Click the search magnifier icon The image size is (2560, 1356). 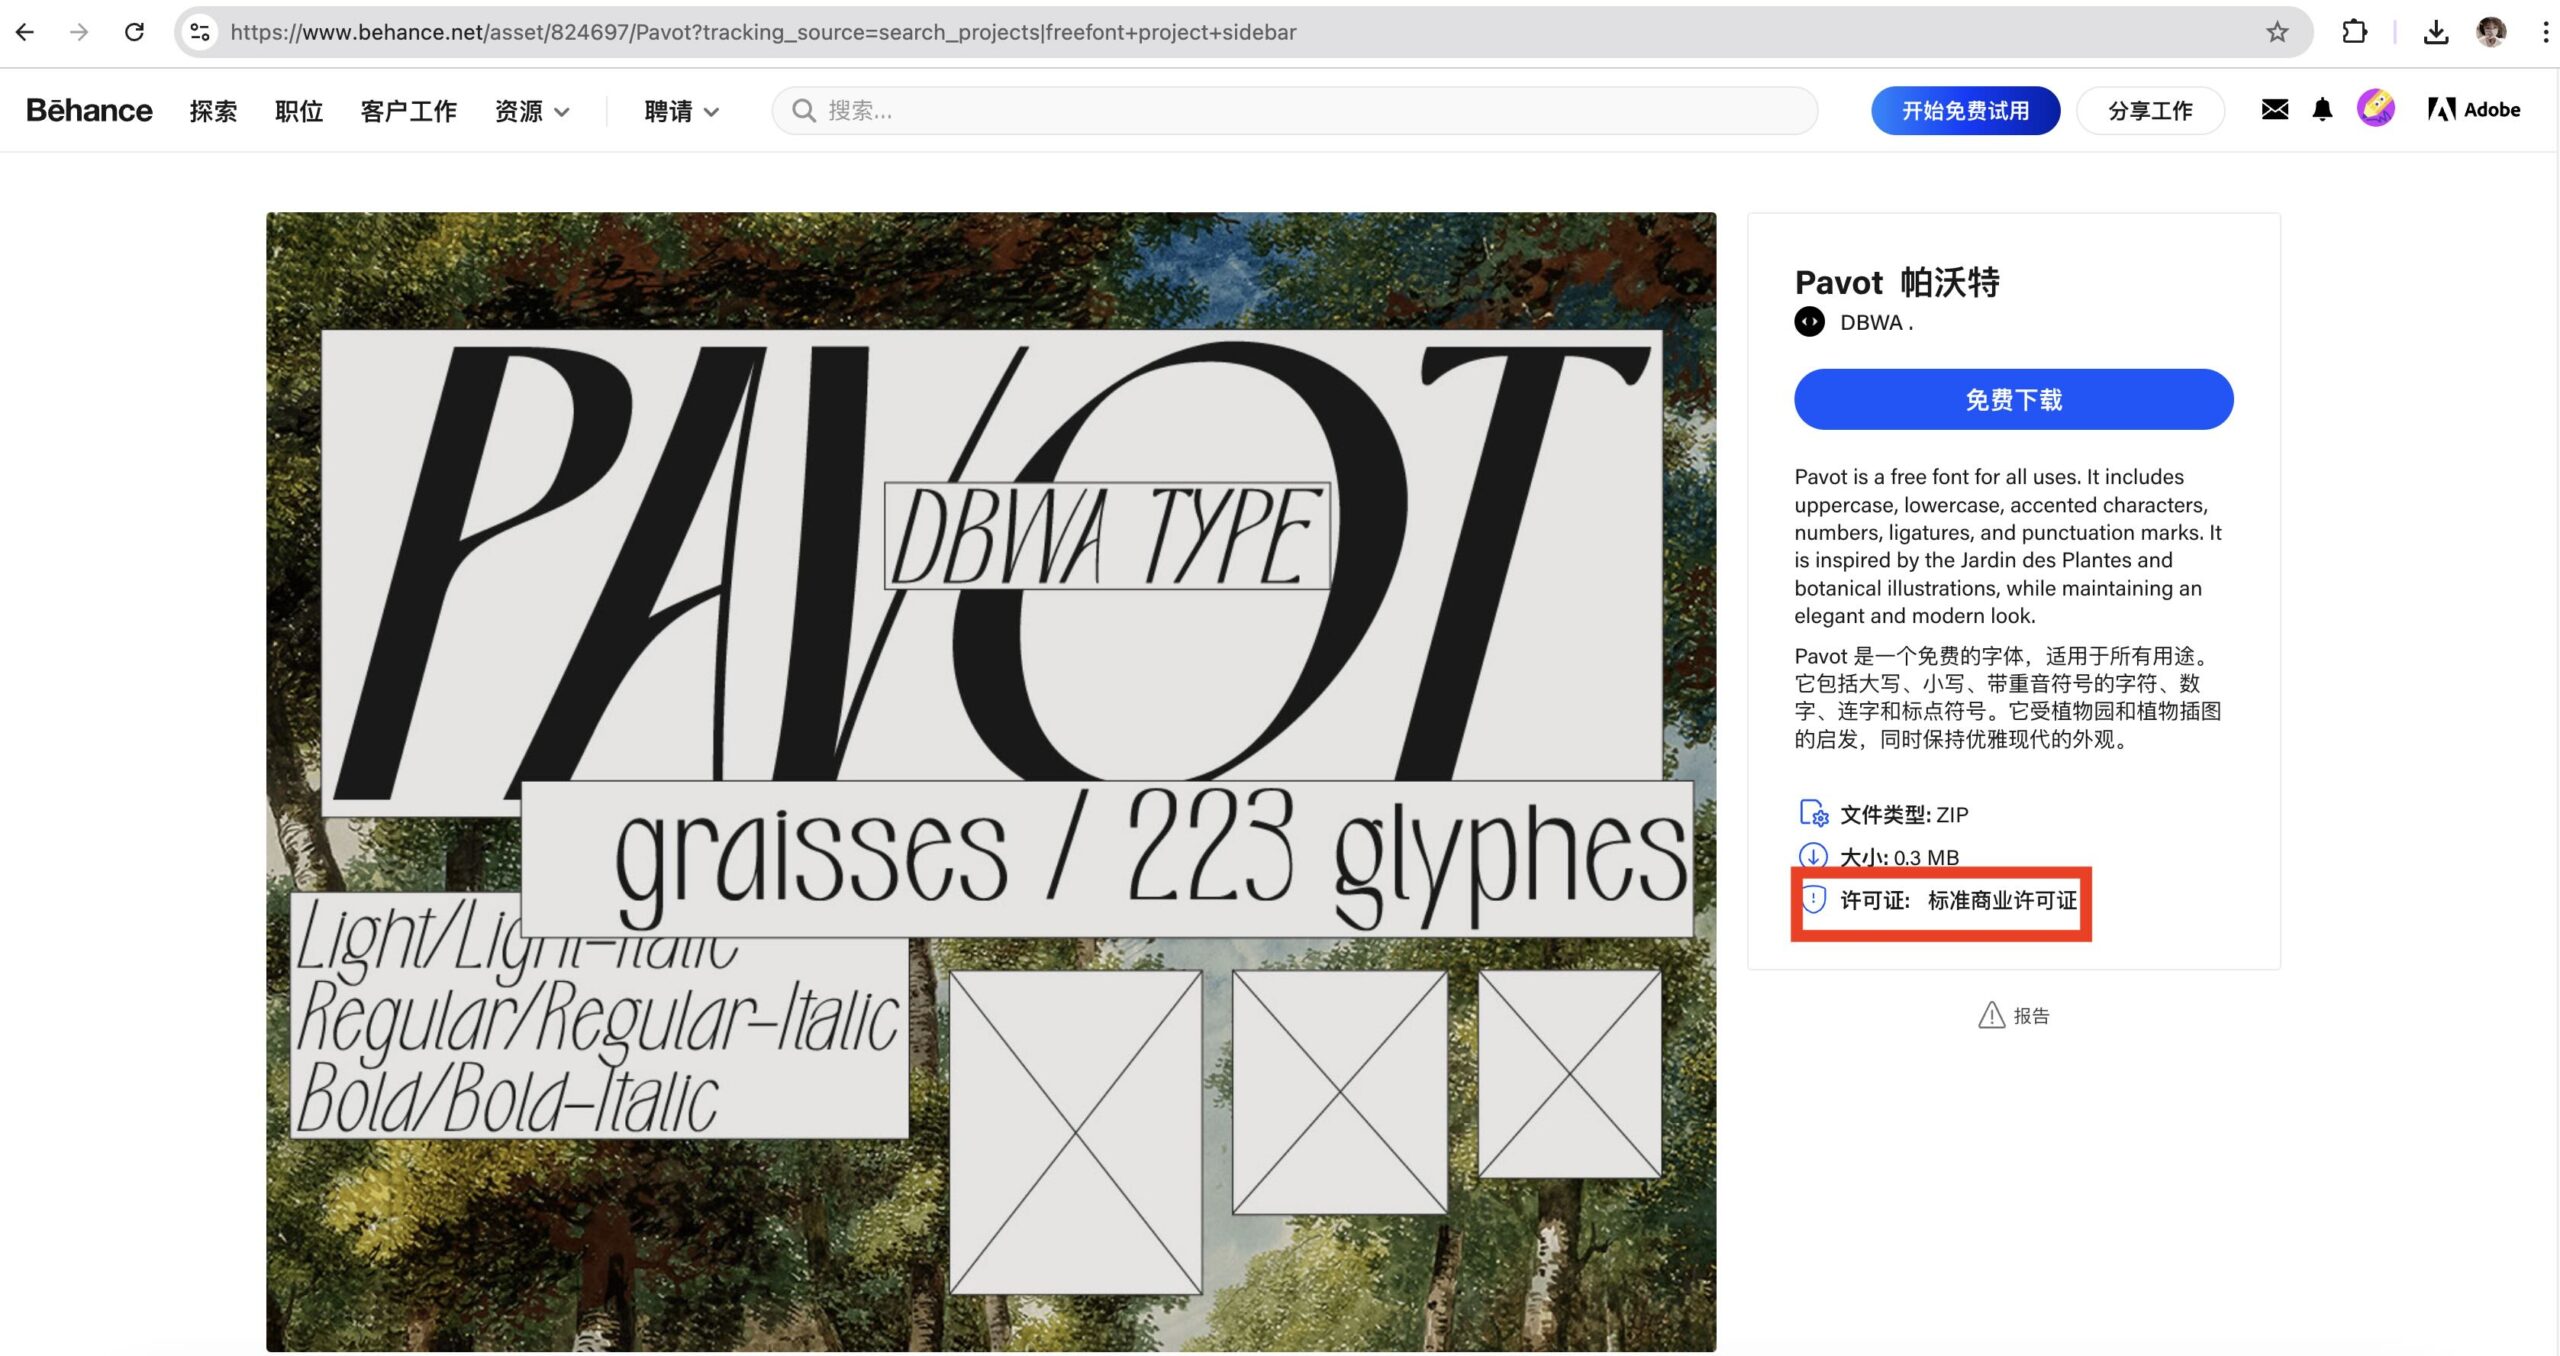point(804,110)
